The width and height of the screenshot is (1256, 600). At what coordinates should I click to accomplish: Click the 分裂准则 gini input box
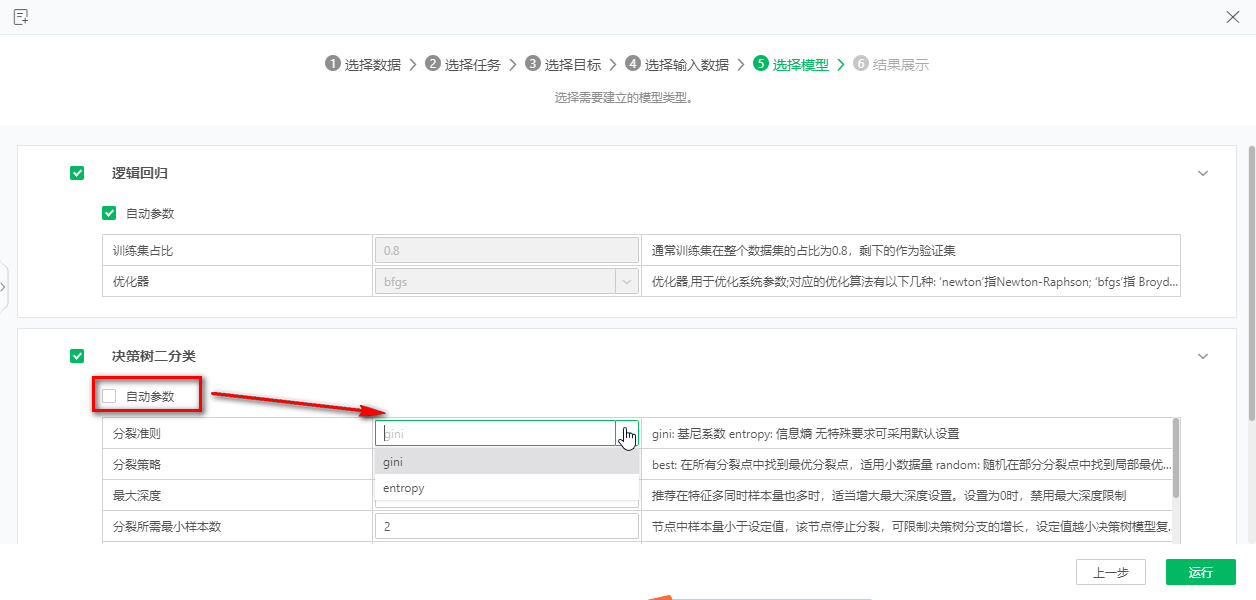click(496, 433)
